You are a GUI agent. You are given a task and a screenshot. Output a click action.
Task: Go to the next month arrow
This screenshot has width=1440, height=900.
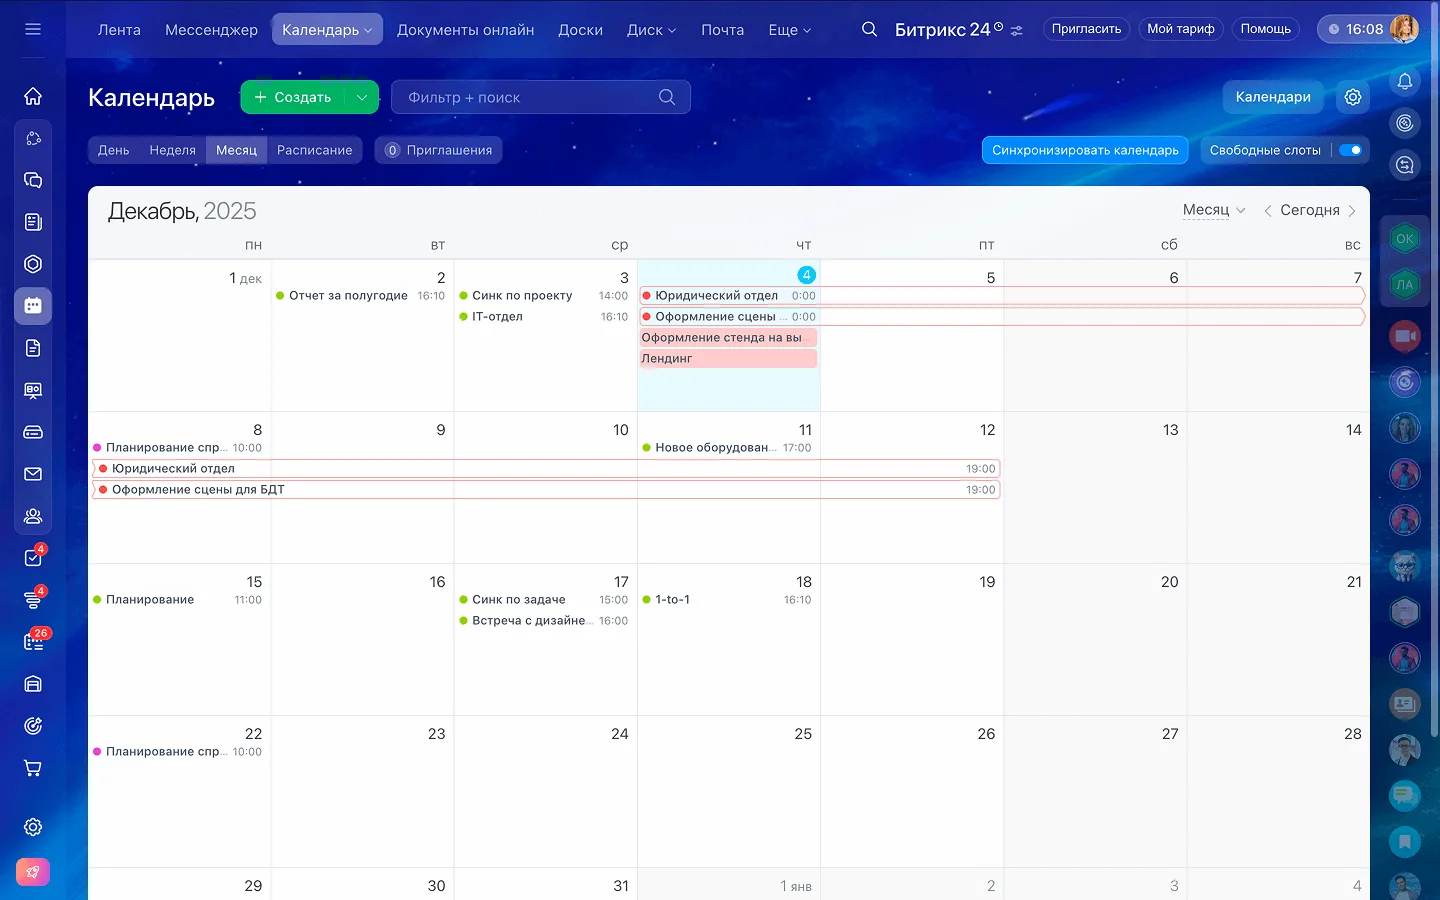tap(1352, 211)
